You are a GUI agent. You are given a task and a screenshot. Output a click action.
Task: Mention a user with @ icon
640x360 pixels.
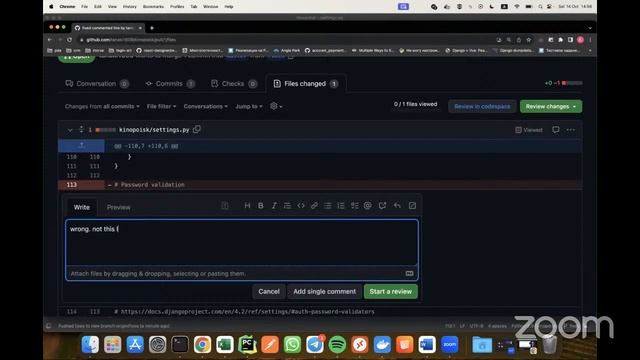coord(368,206)
